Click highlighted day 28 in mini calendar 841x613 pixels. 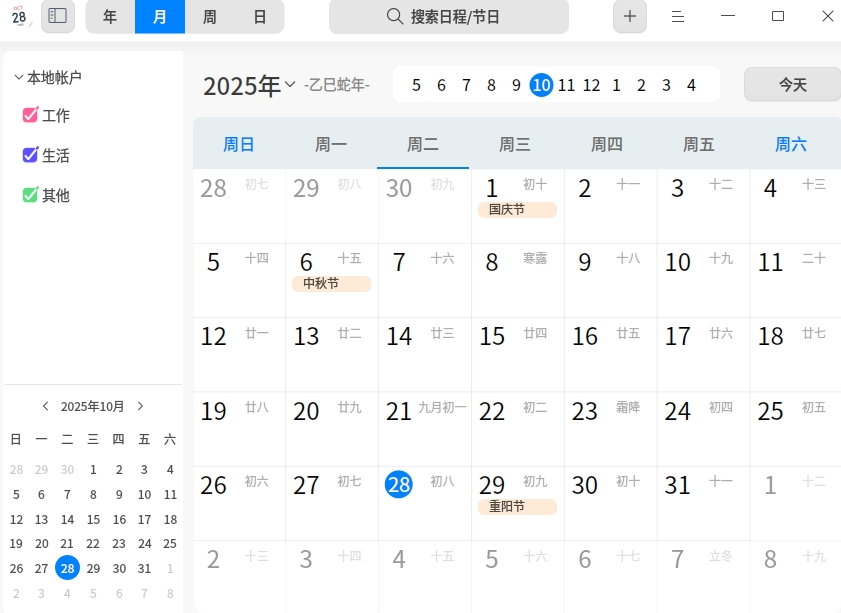pyautogui.click(x=67, y=568)
